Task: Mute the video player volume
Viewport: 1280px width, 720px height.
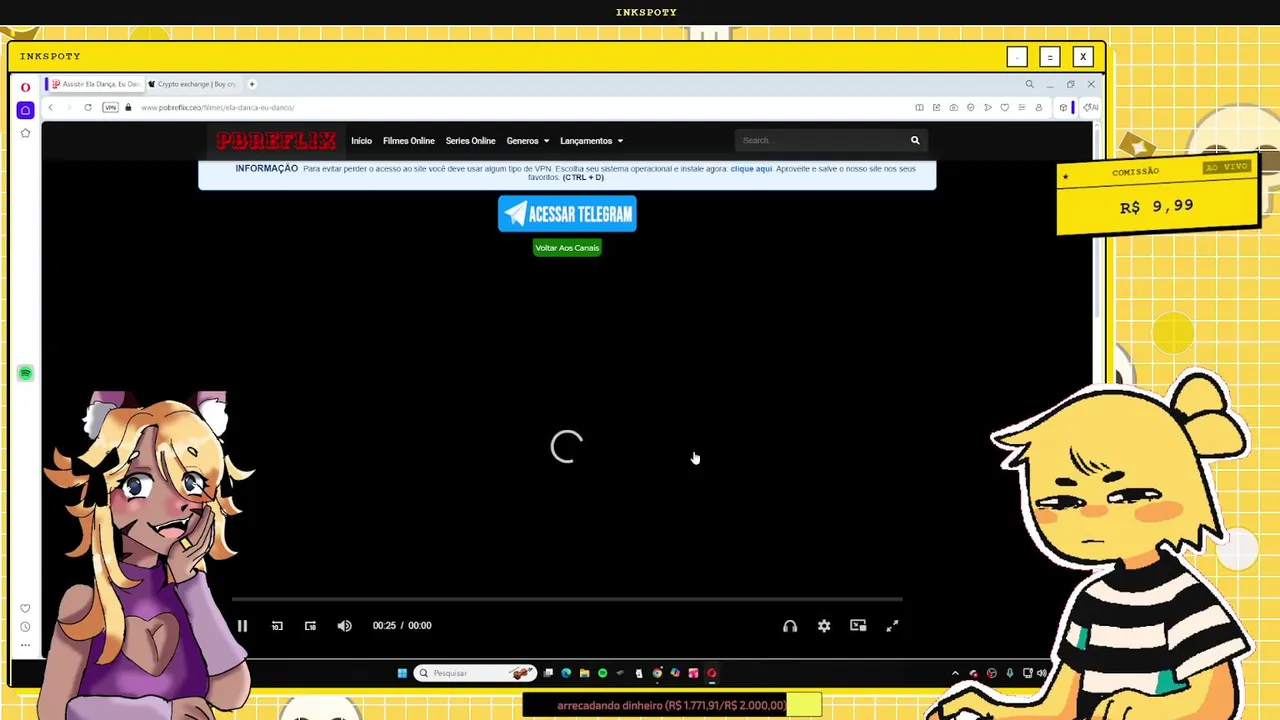Action: click(344, 626)
